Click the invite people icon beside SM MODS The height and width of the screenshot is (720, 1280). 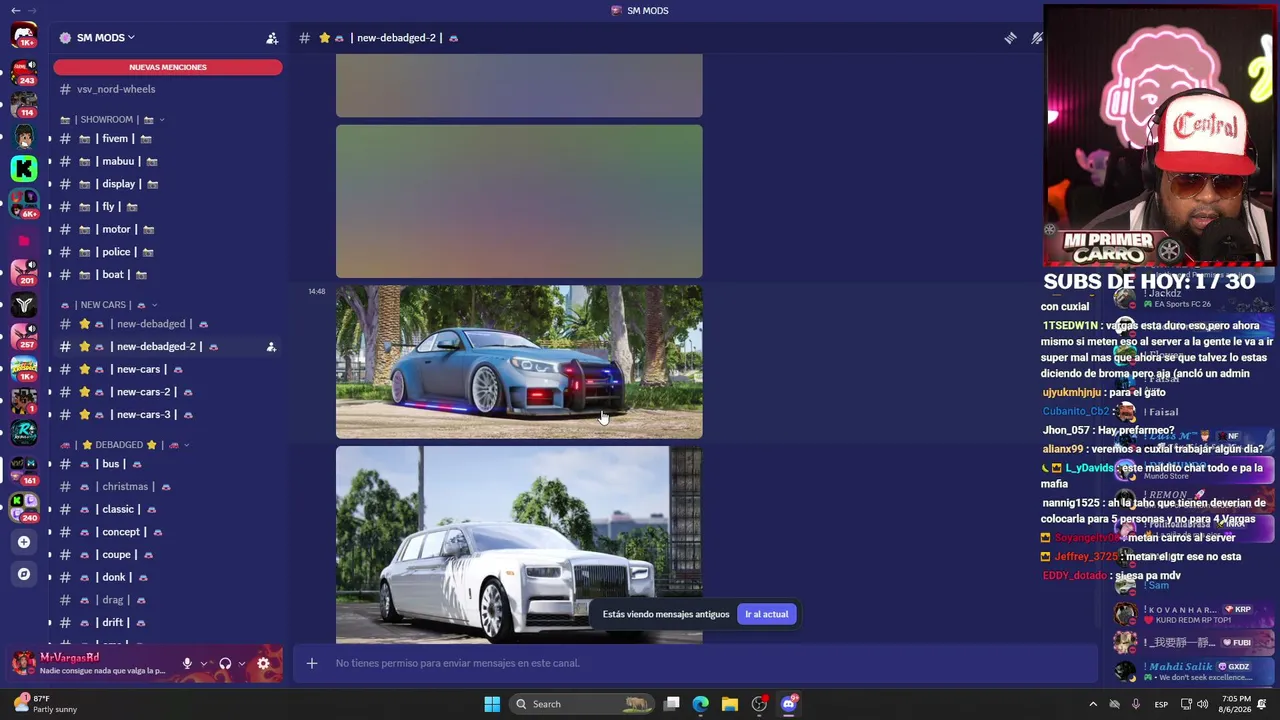(x=272, y=38)
